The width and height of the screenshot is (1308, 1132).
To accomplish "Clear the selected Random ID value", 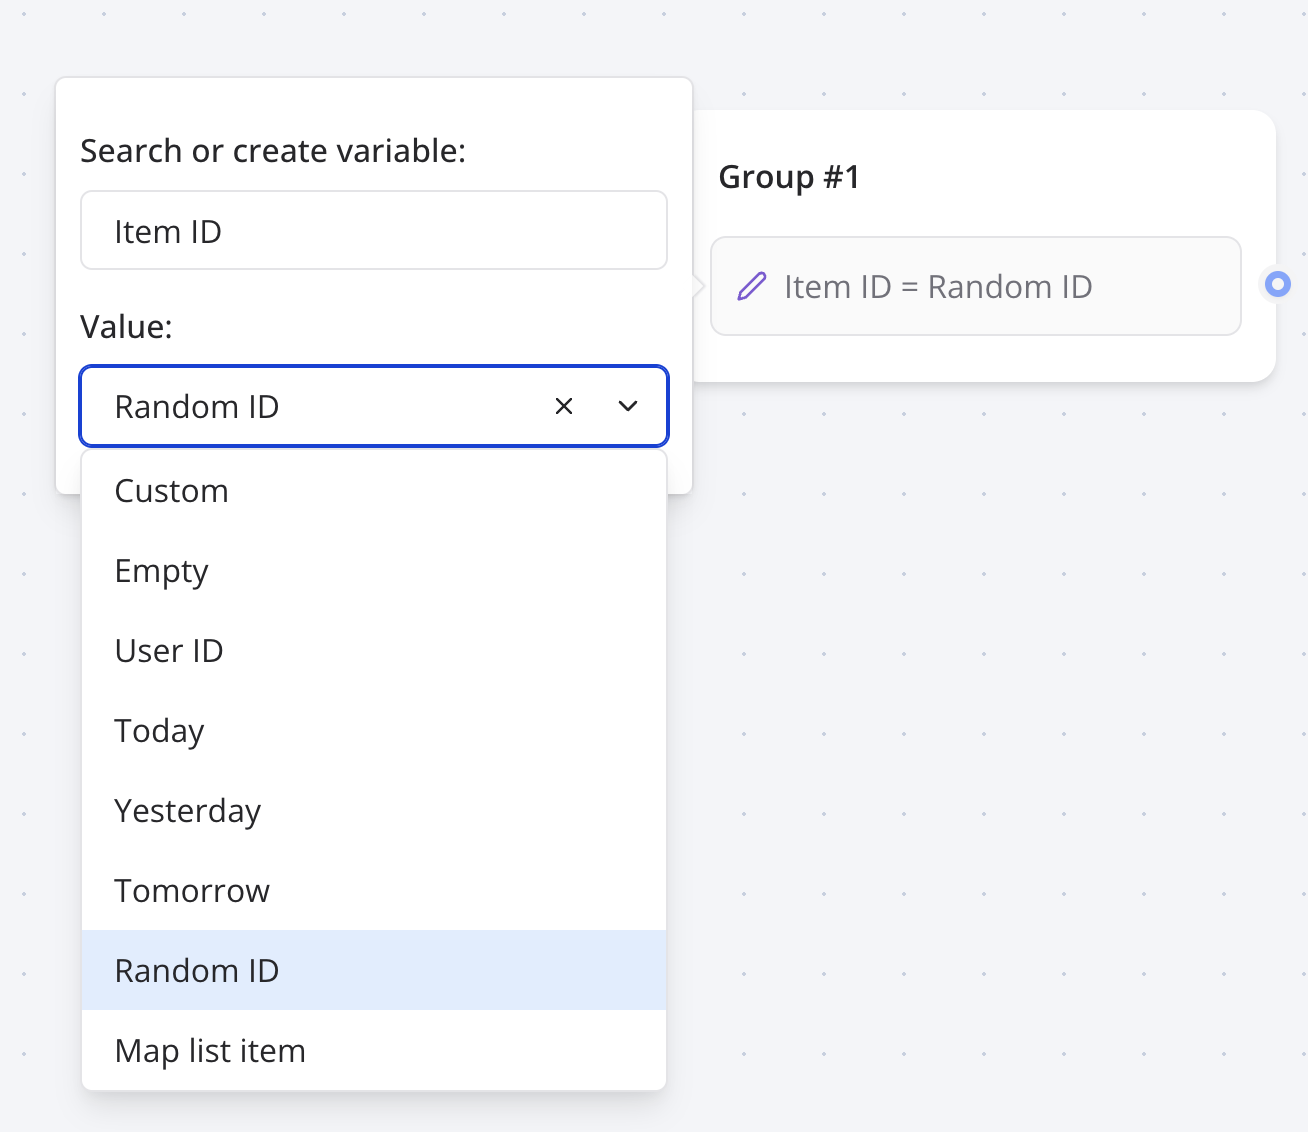I will coord(564,406).
